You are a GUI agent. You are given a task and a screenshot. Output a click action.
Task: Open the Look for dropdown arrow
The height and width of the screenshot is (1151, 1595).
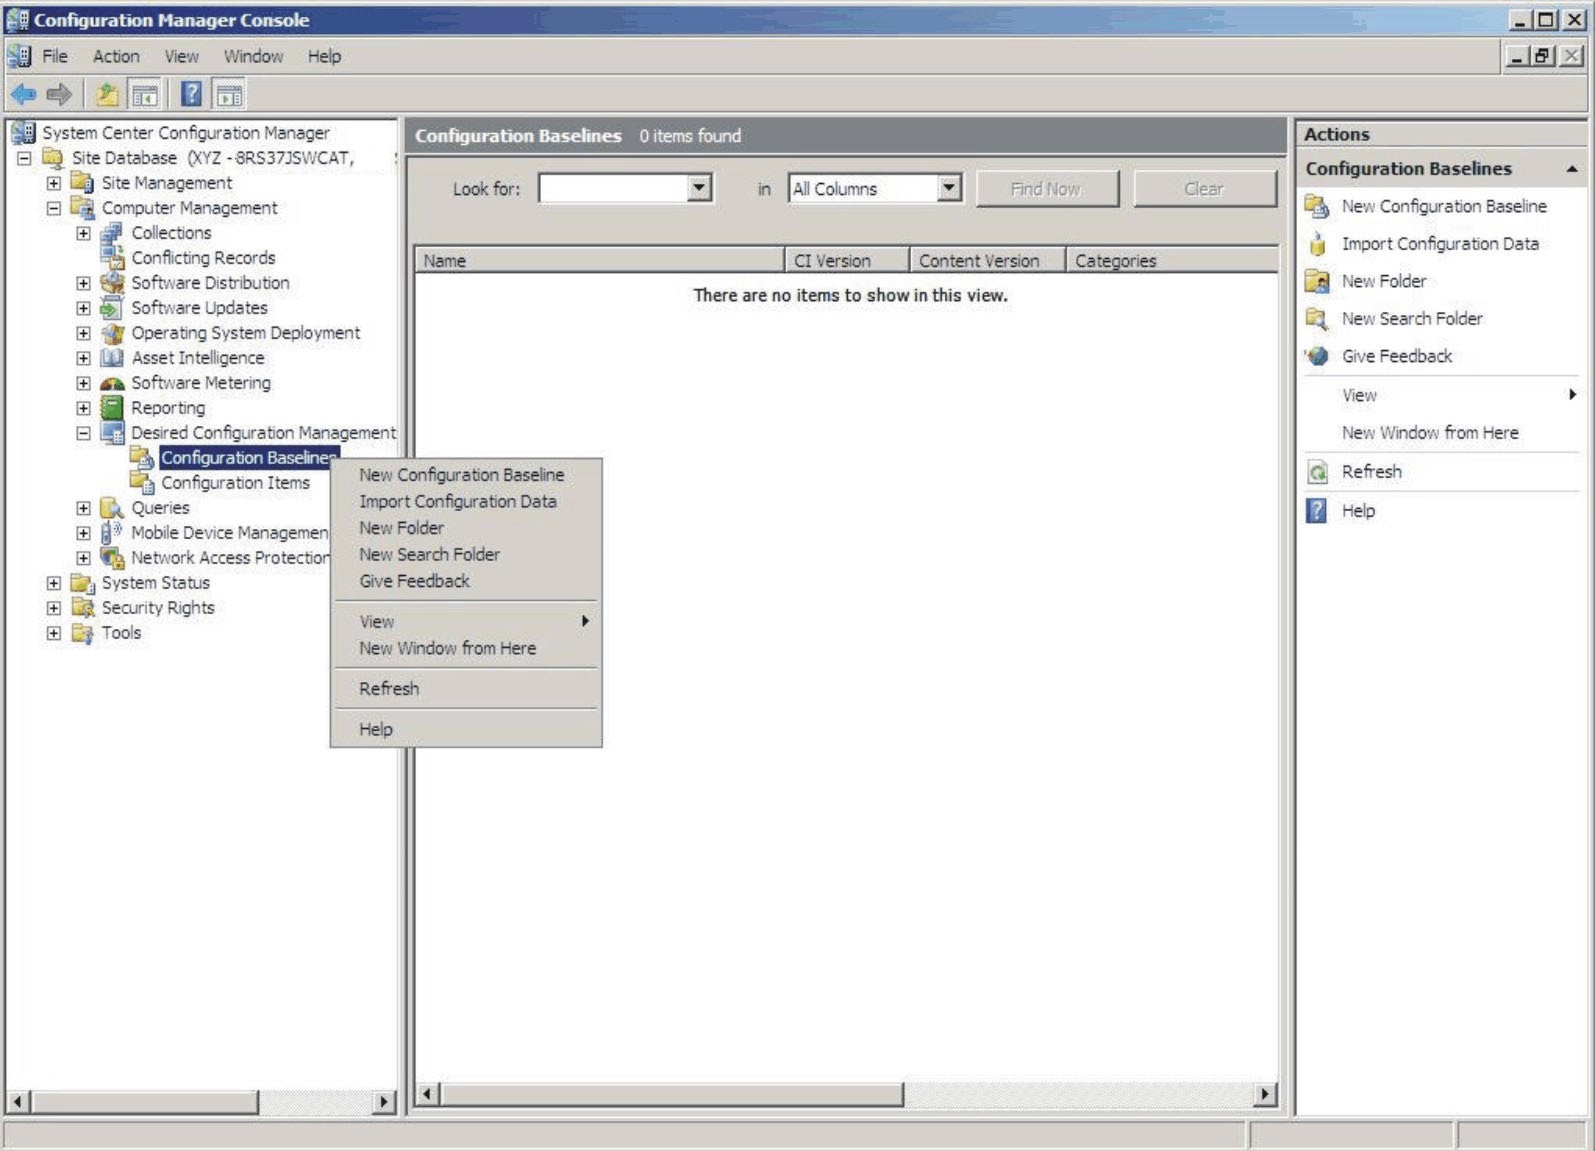tap(699, 188)
